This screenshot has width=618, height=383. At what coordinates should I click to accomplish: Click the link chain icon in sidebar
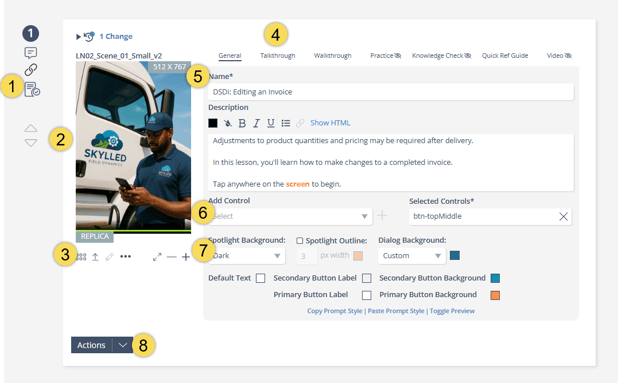click(31, 70)
